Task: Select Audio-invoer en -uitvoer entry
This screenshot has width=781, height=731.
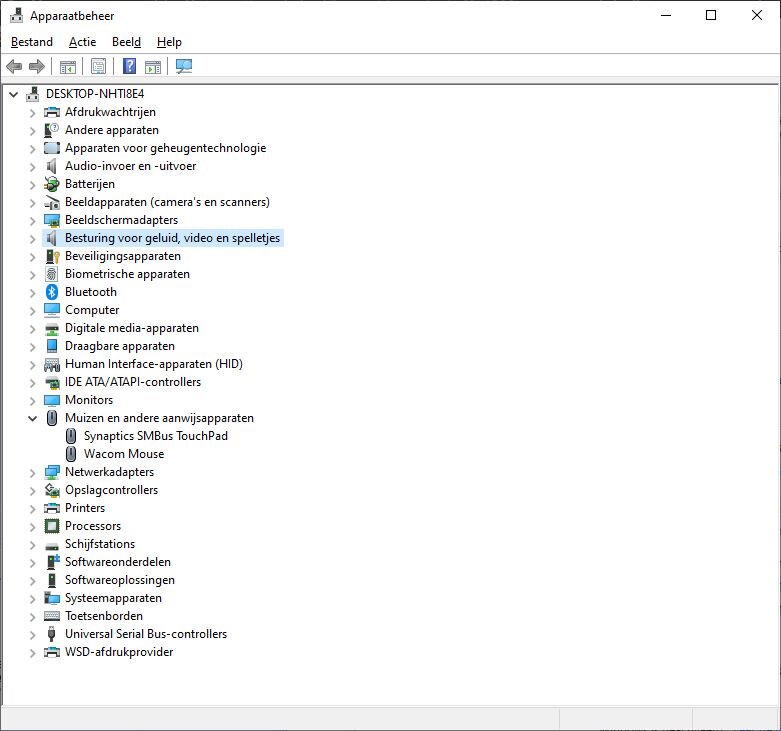Action: click(x=130, y=166)
